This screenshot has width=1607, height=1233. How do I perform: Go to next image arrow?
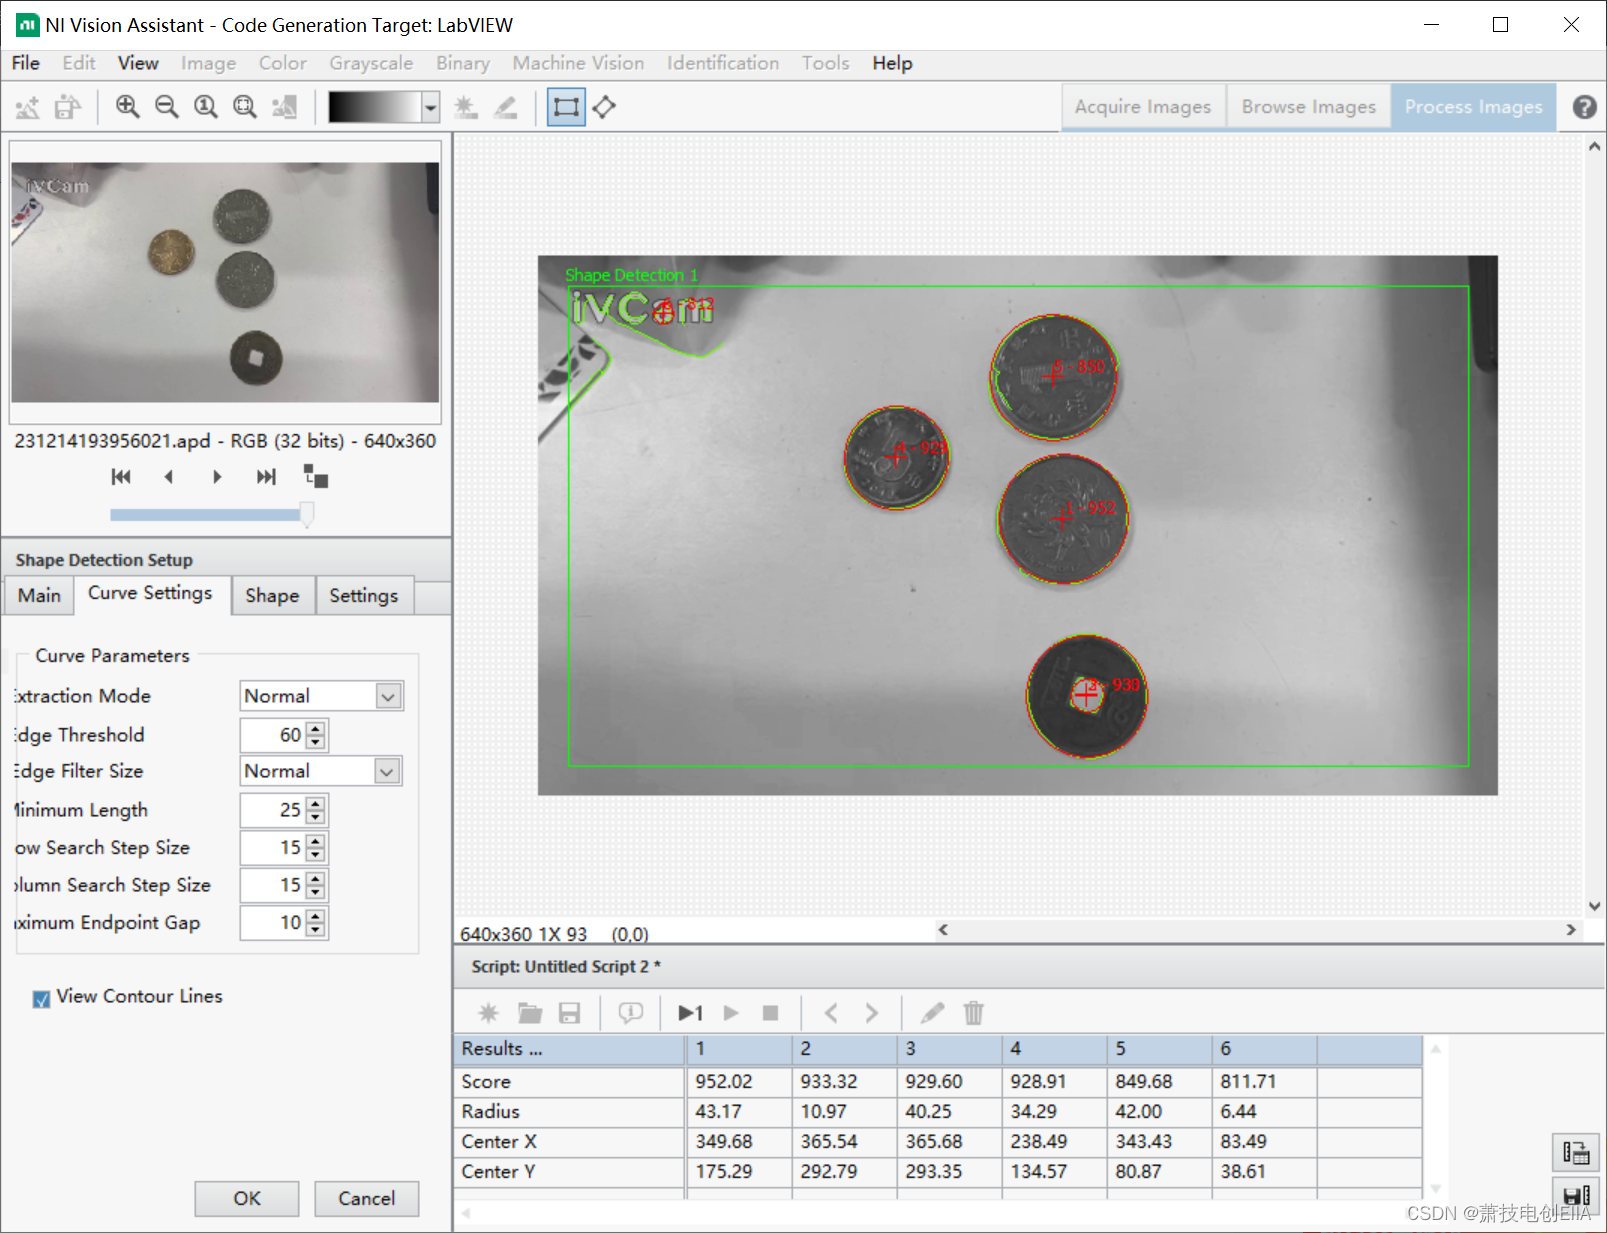click(217, 477)
